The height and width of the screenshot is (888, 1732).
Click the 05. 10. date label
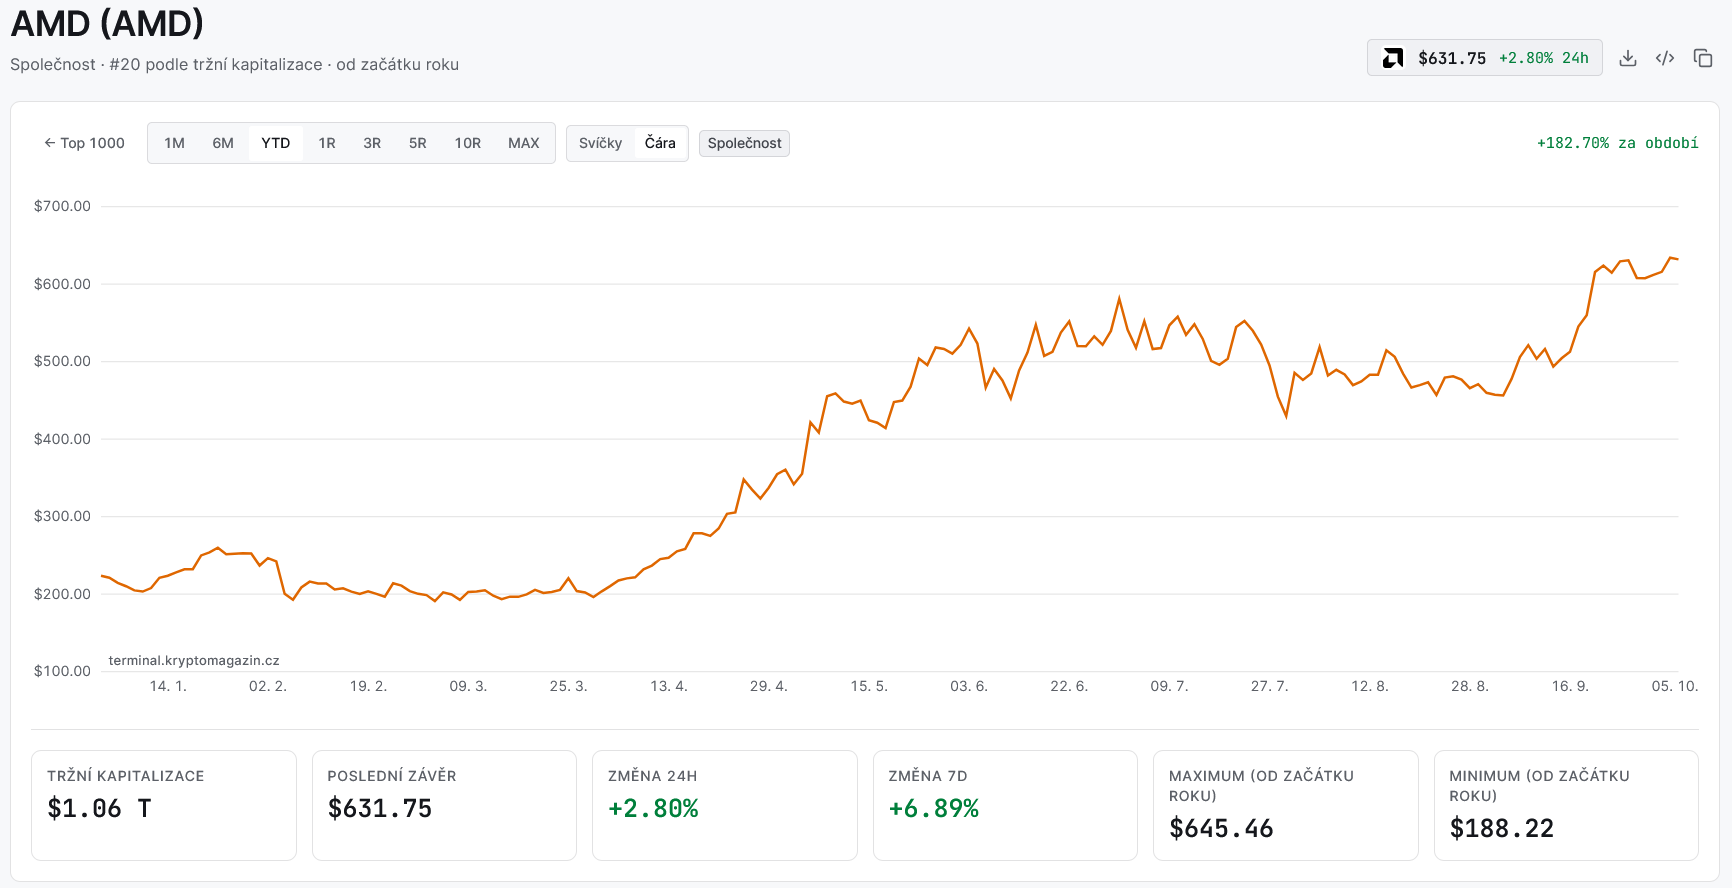pos(1675,686)
